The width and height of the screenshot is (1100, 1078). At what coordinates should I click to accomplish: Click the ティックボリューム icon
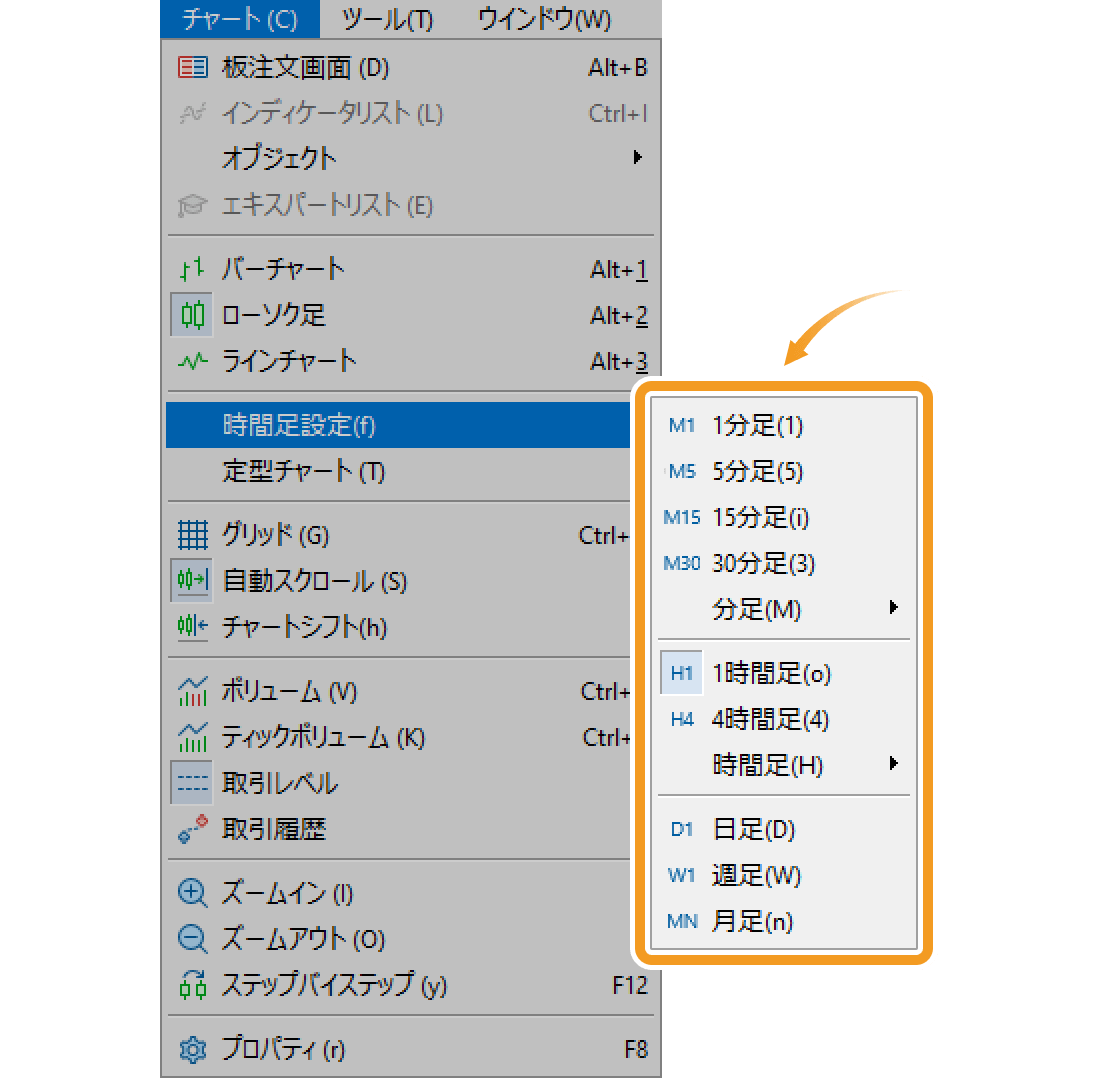192,737
